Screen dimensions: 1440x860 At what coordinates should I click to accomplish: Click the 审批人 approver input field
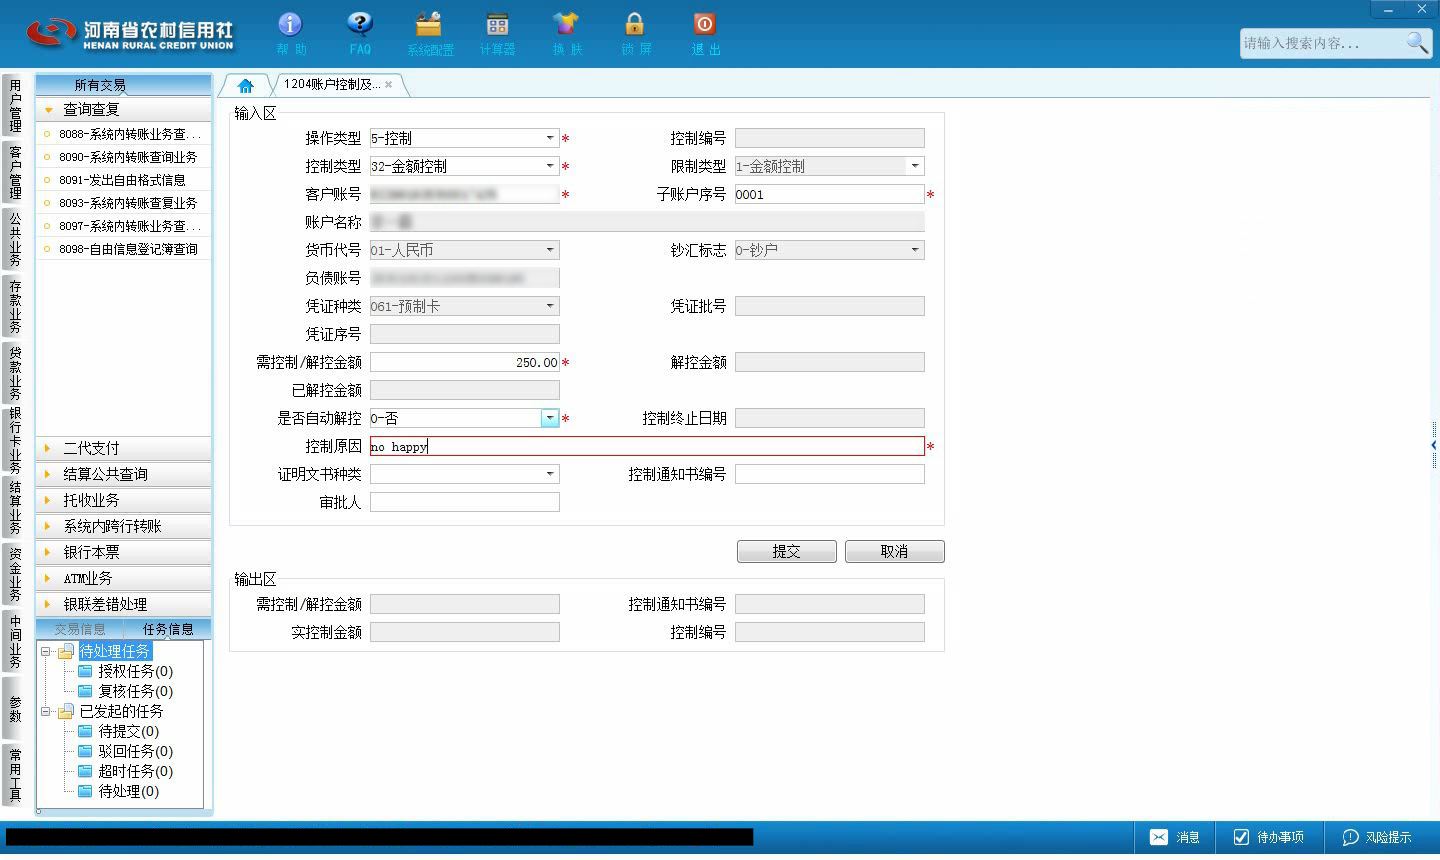465,502
